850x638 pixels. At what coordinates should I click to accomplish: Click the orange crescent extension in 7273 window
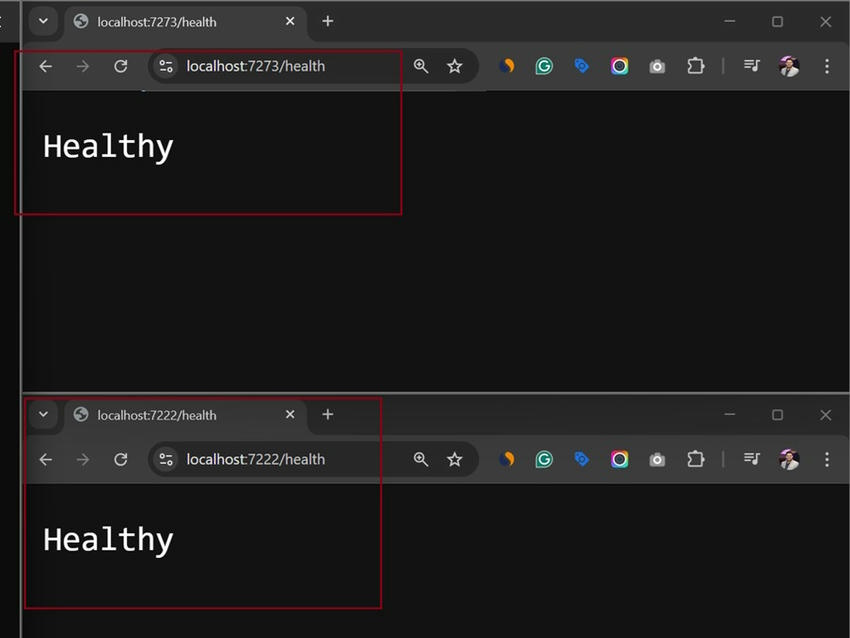pos(507,66)
